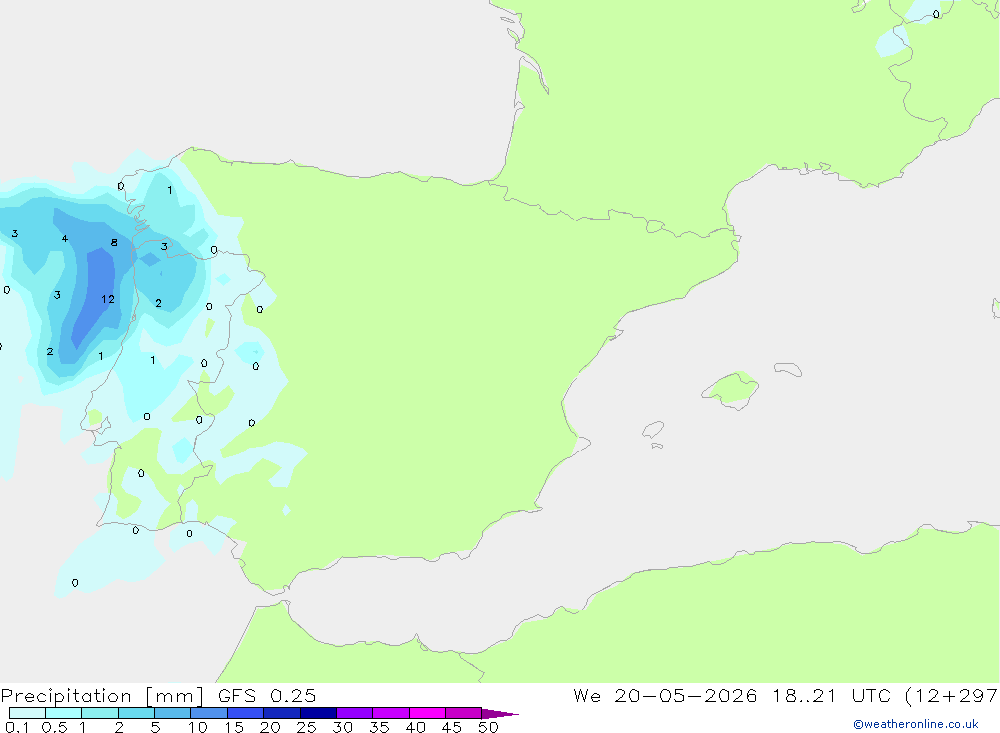Select the "30" legend scale label

pyautogui.click(x=343, y=727)
